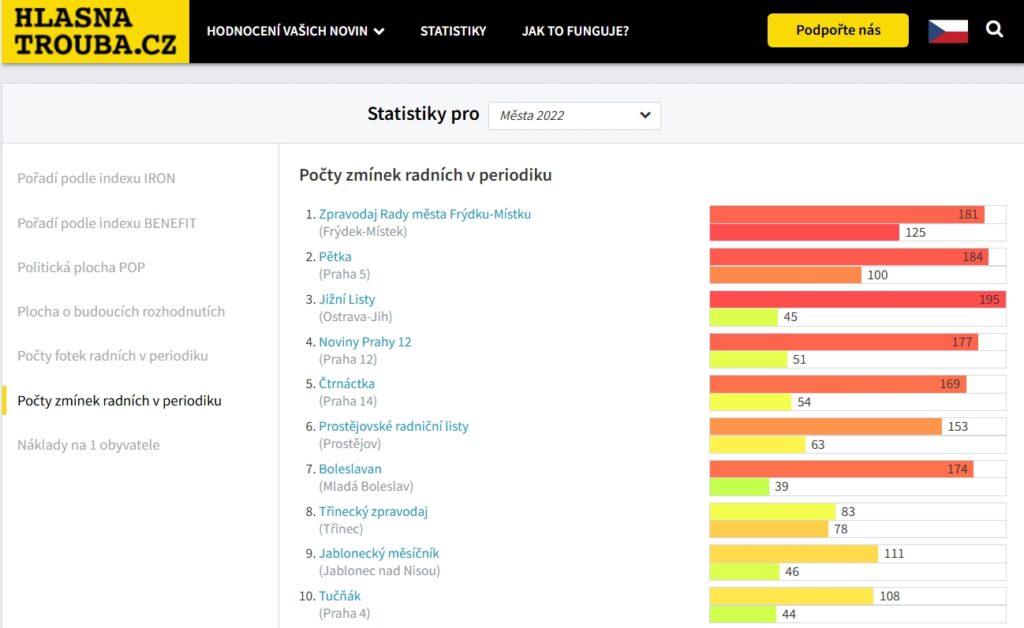Image resolution: width=1024 pixels, height=628 pixels.
Task: Show Plocha o budoucích rozhodnutích statistics
Action: tap(121, 311)
